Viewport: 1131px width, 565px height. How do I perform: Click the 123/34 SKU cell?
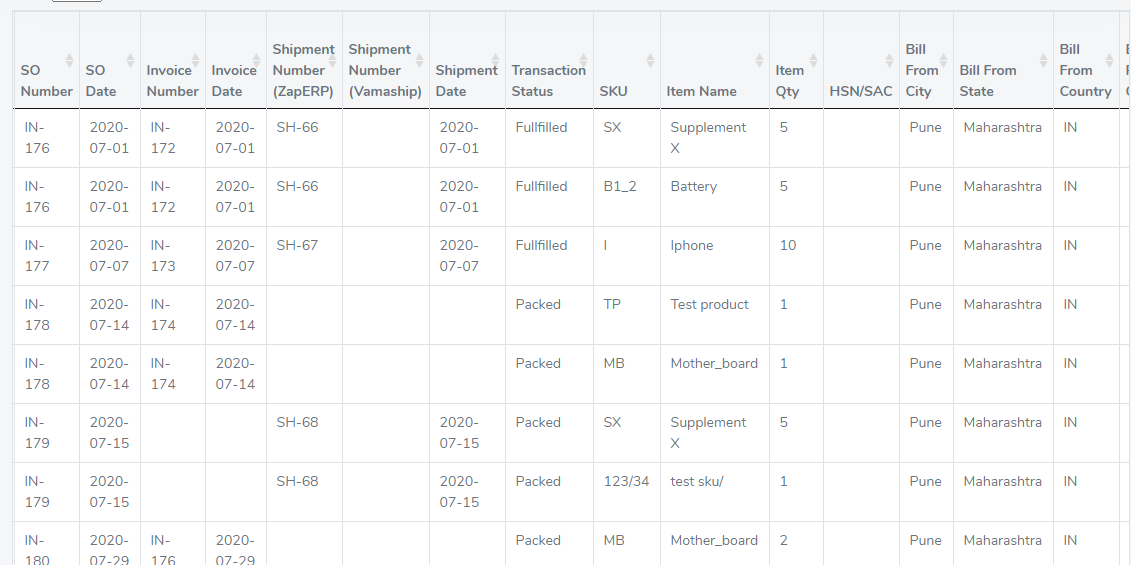click(627, 492)
